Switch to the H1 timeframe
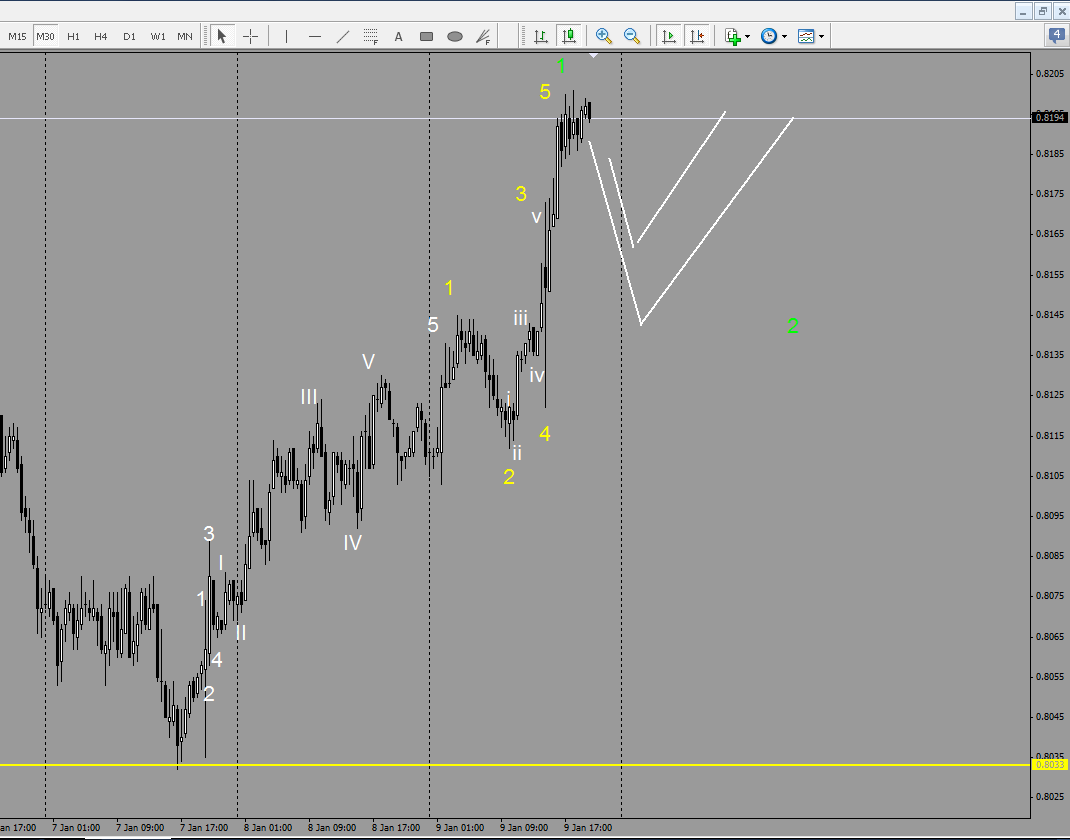Viewport: 1070px width, 840px height. (73, 35)
